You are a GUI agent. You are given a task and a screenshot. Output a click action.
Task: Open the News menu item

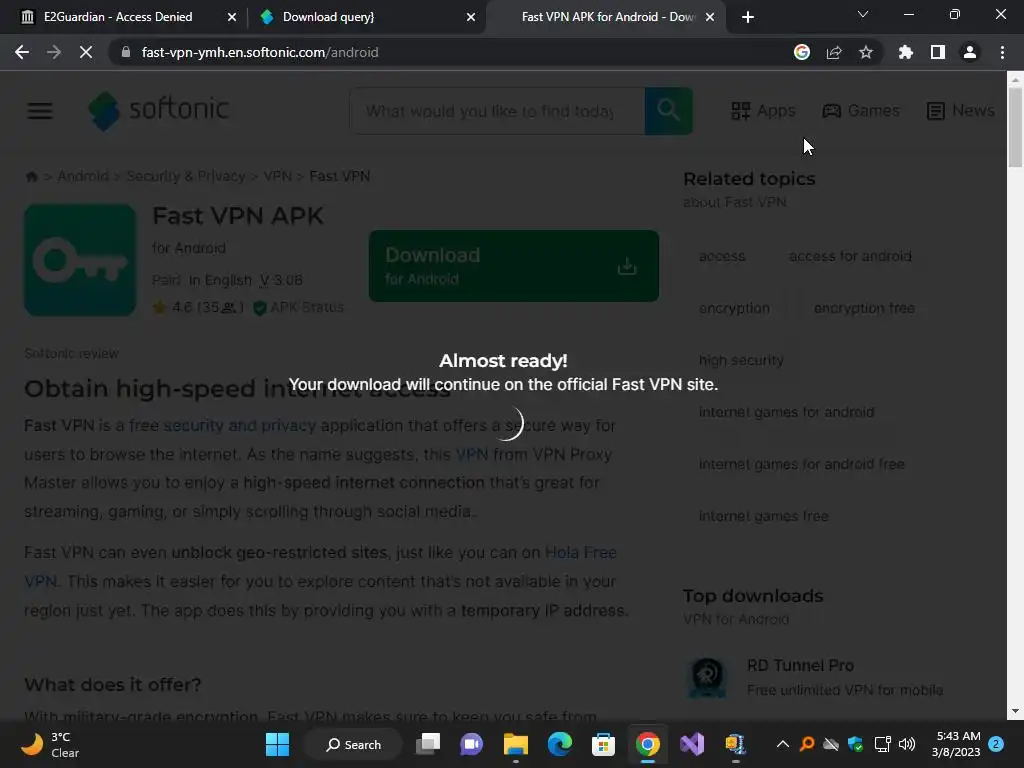point(961,110)
